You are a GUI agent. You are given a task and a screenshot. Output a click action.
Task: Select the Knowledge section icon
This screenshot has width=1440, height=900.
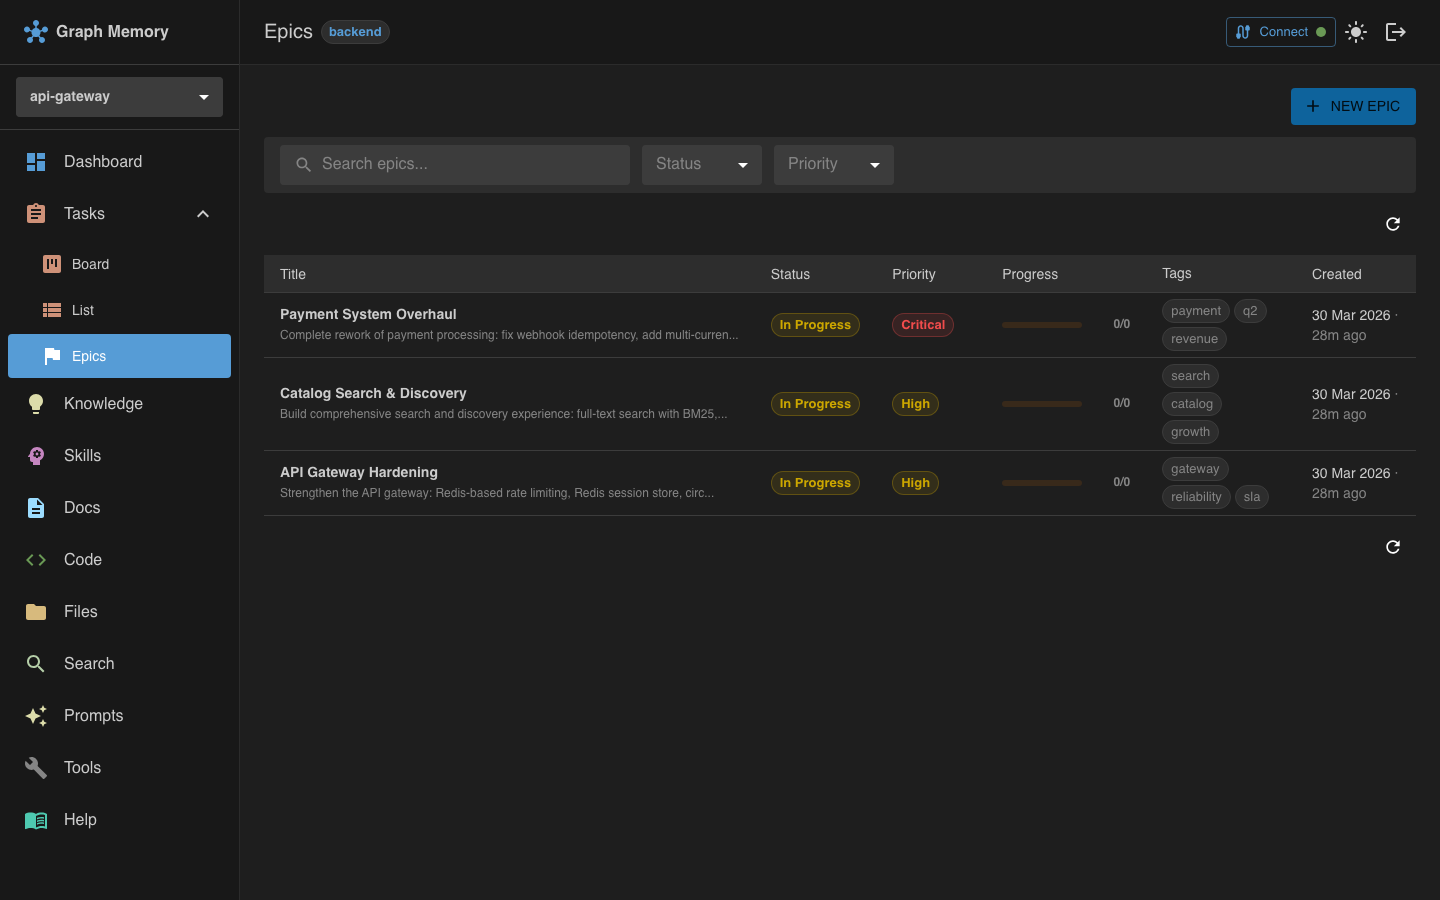[35, 403]
